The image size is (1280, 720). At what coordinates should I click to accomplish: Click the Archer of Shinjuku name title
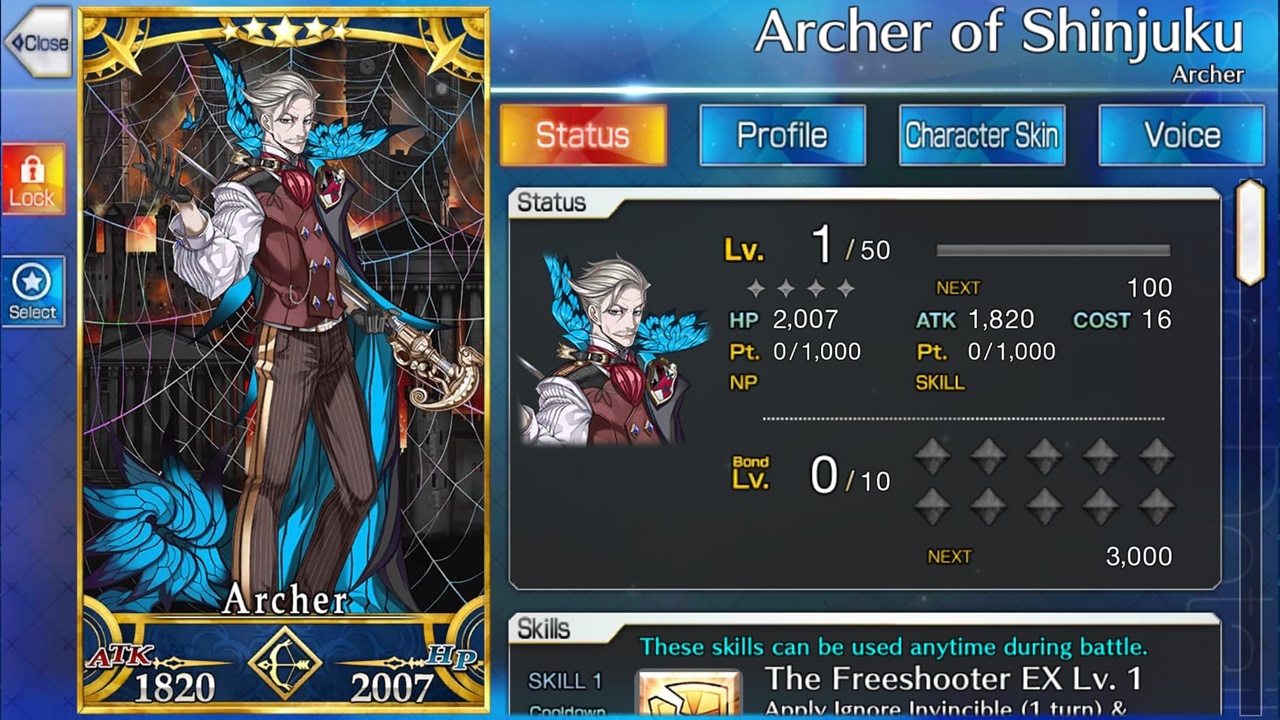(x=999, y=34)
